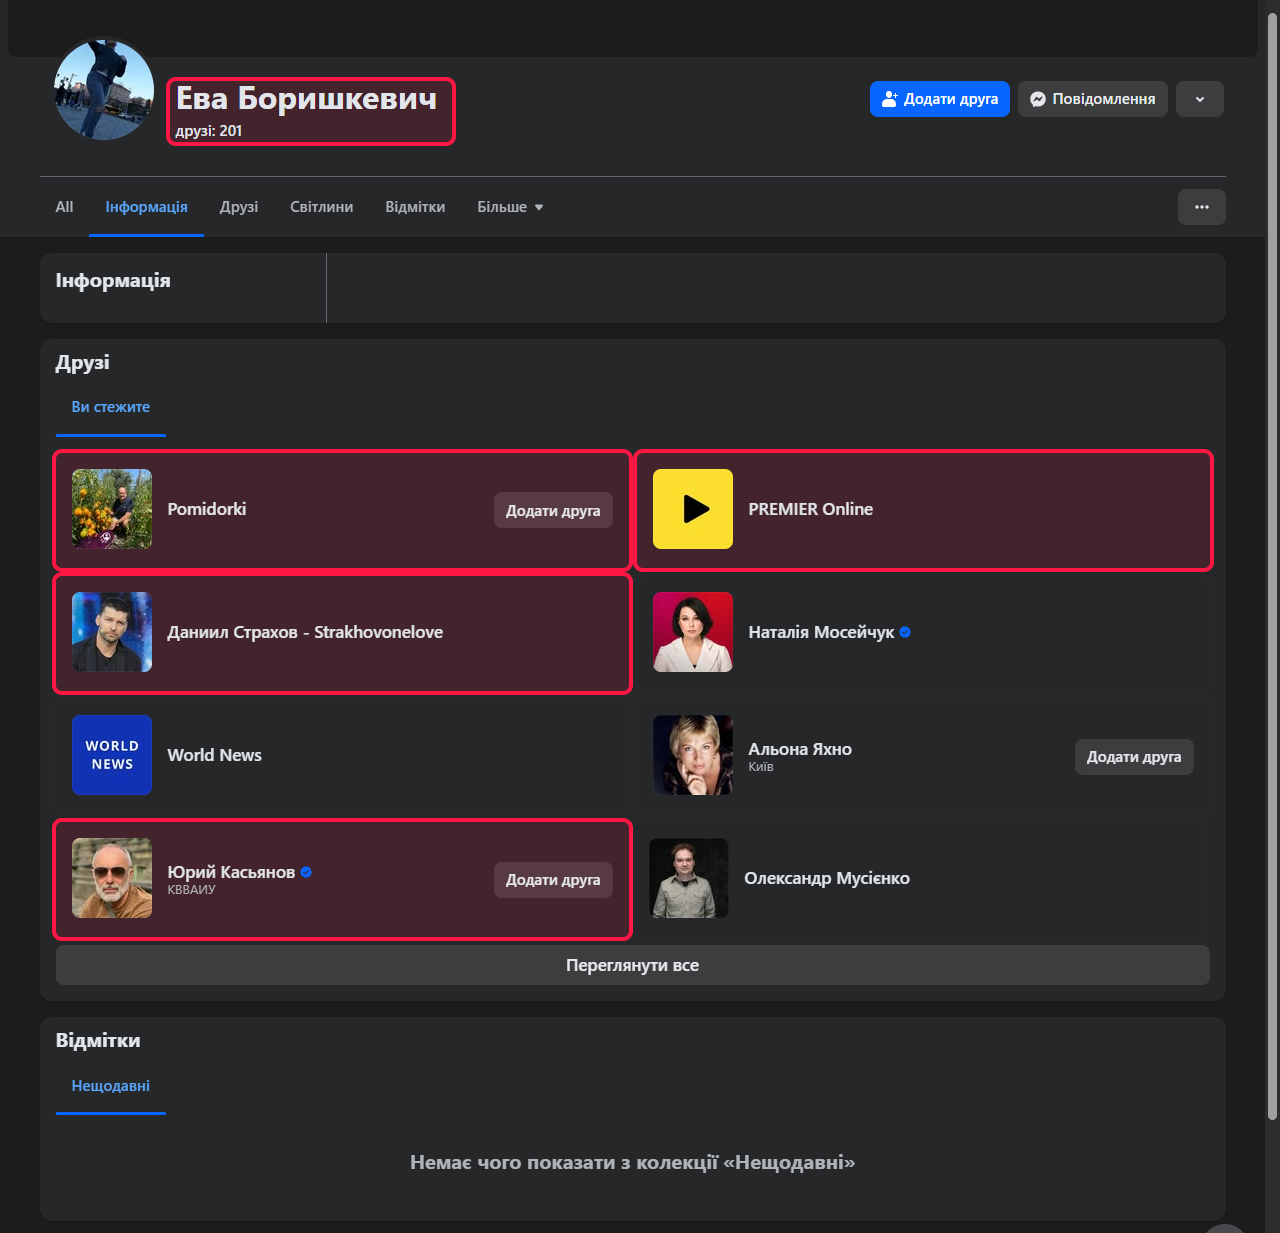Click the Київ subtitle under Альона Яхно
The width and height of the screenshot is (1280, 1233).
pos(761,767)
